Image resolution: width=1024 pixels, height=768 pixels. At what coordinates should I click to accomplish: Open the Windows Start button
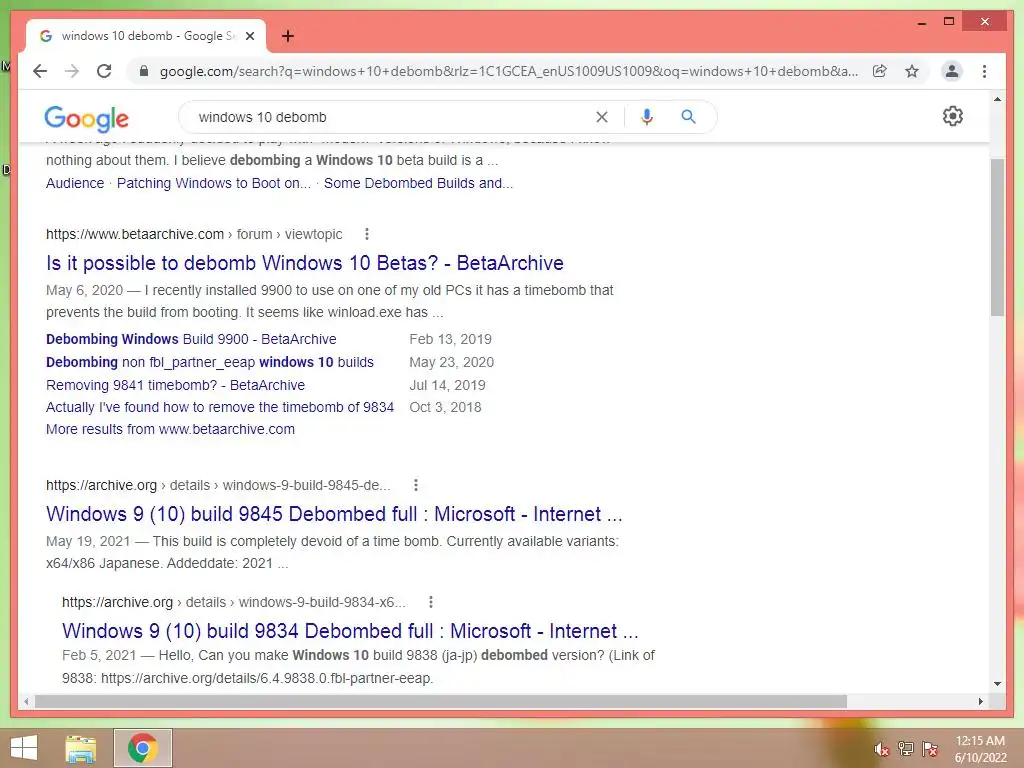[x=24, y=748]
